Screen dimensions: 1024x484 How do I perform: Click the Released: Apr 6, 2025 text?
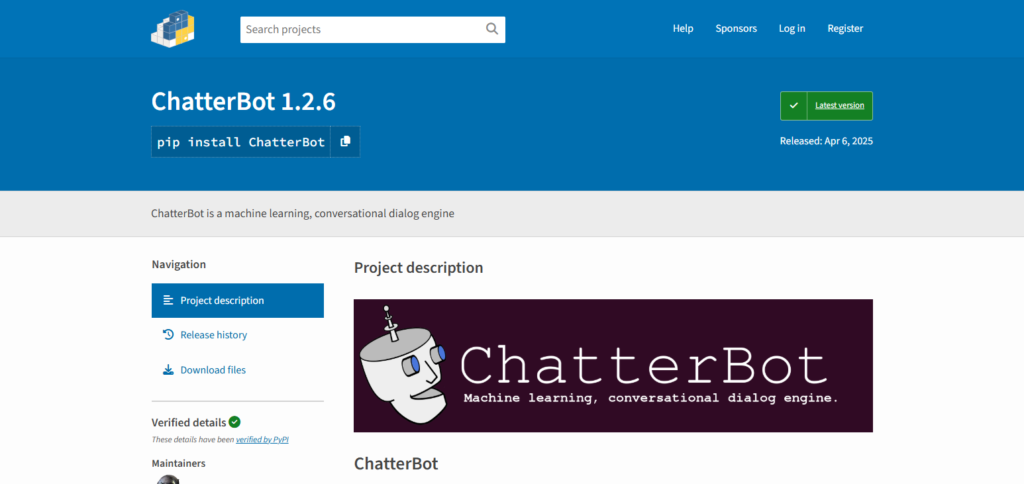coord(826,141)
